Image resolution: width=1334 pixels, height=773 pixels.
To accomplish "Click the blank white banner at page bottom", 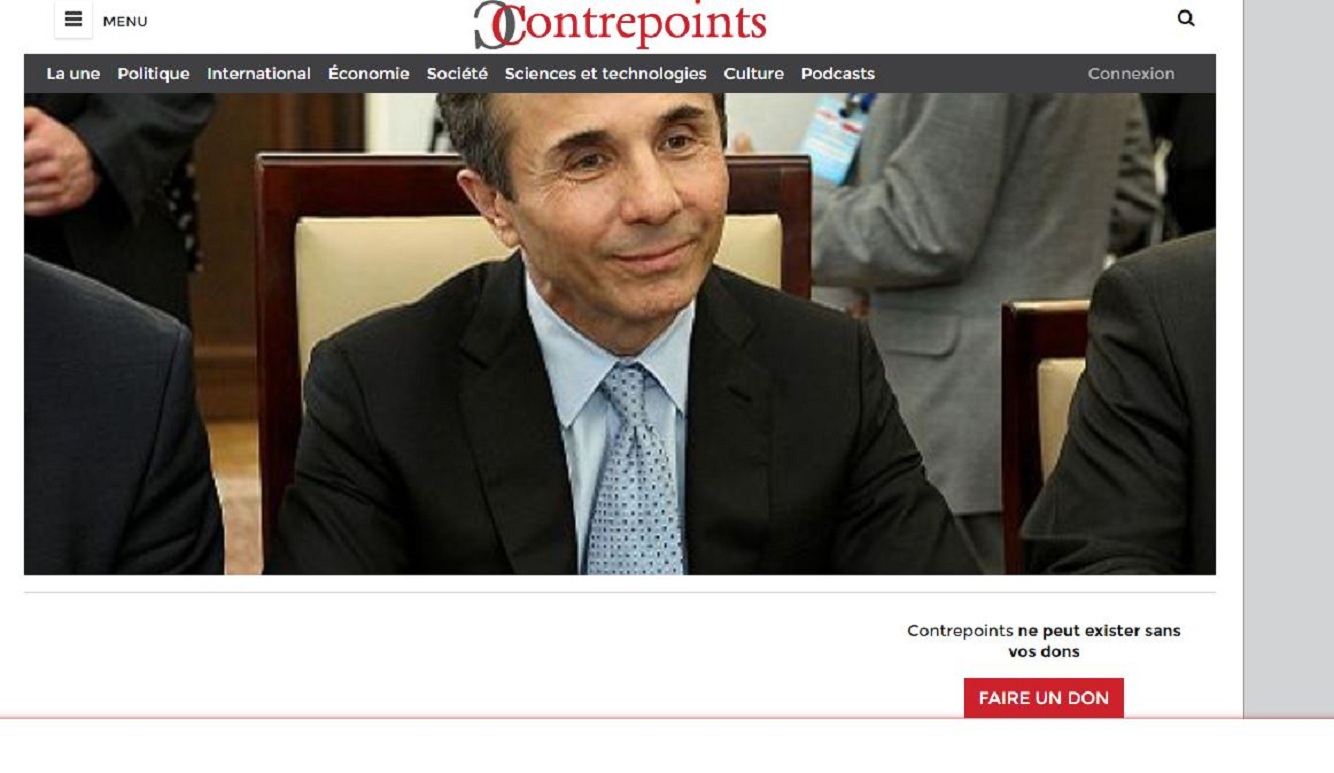I will 667,746.
